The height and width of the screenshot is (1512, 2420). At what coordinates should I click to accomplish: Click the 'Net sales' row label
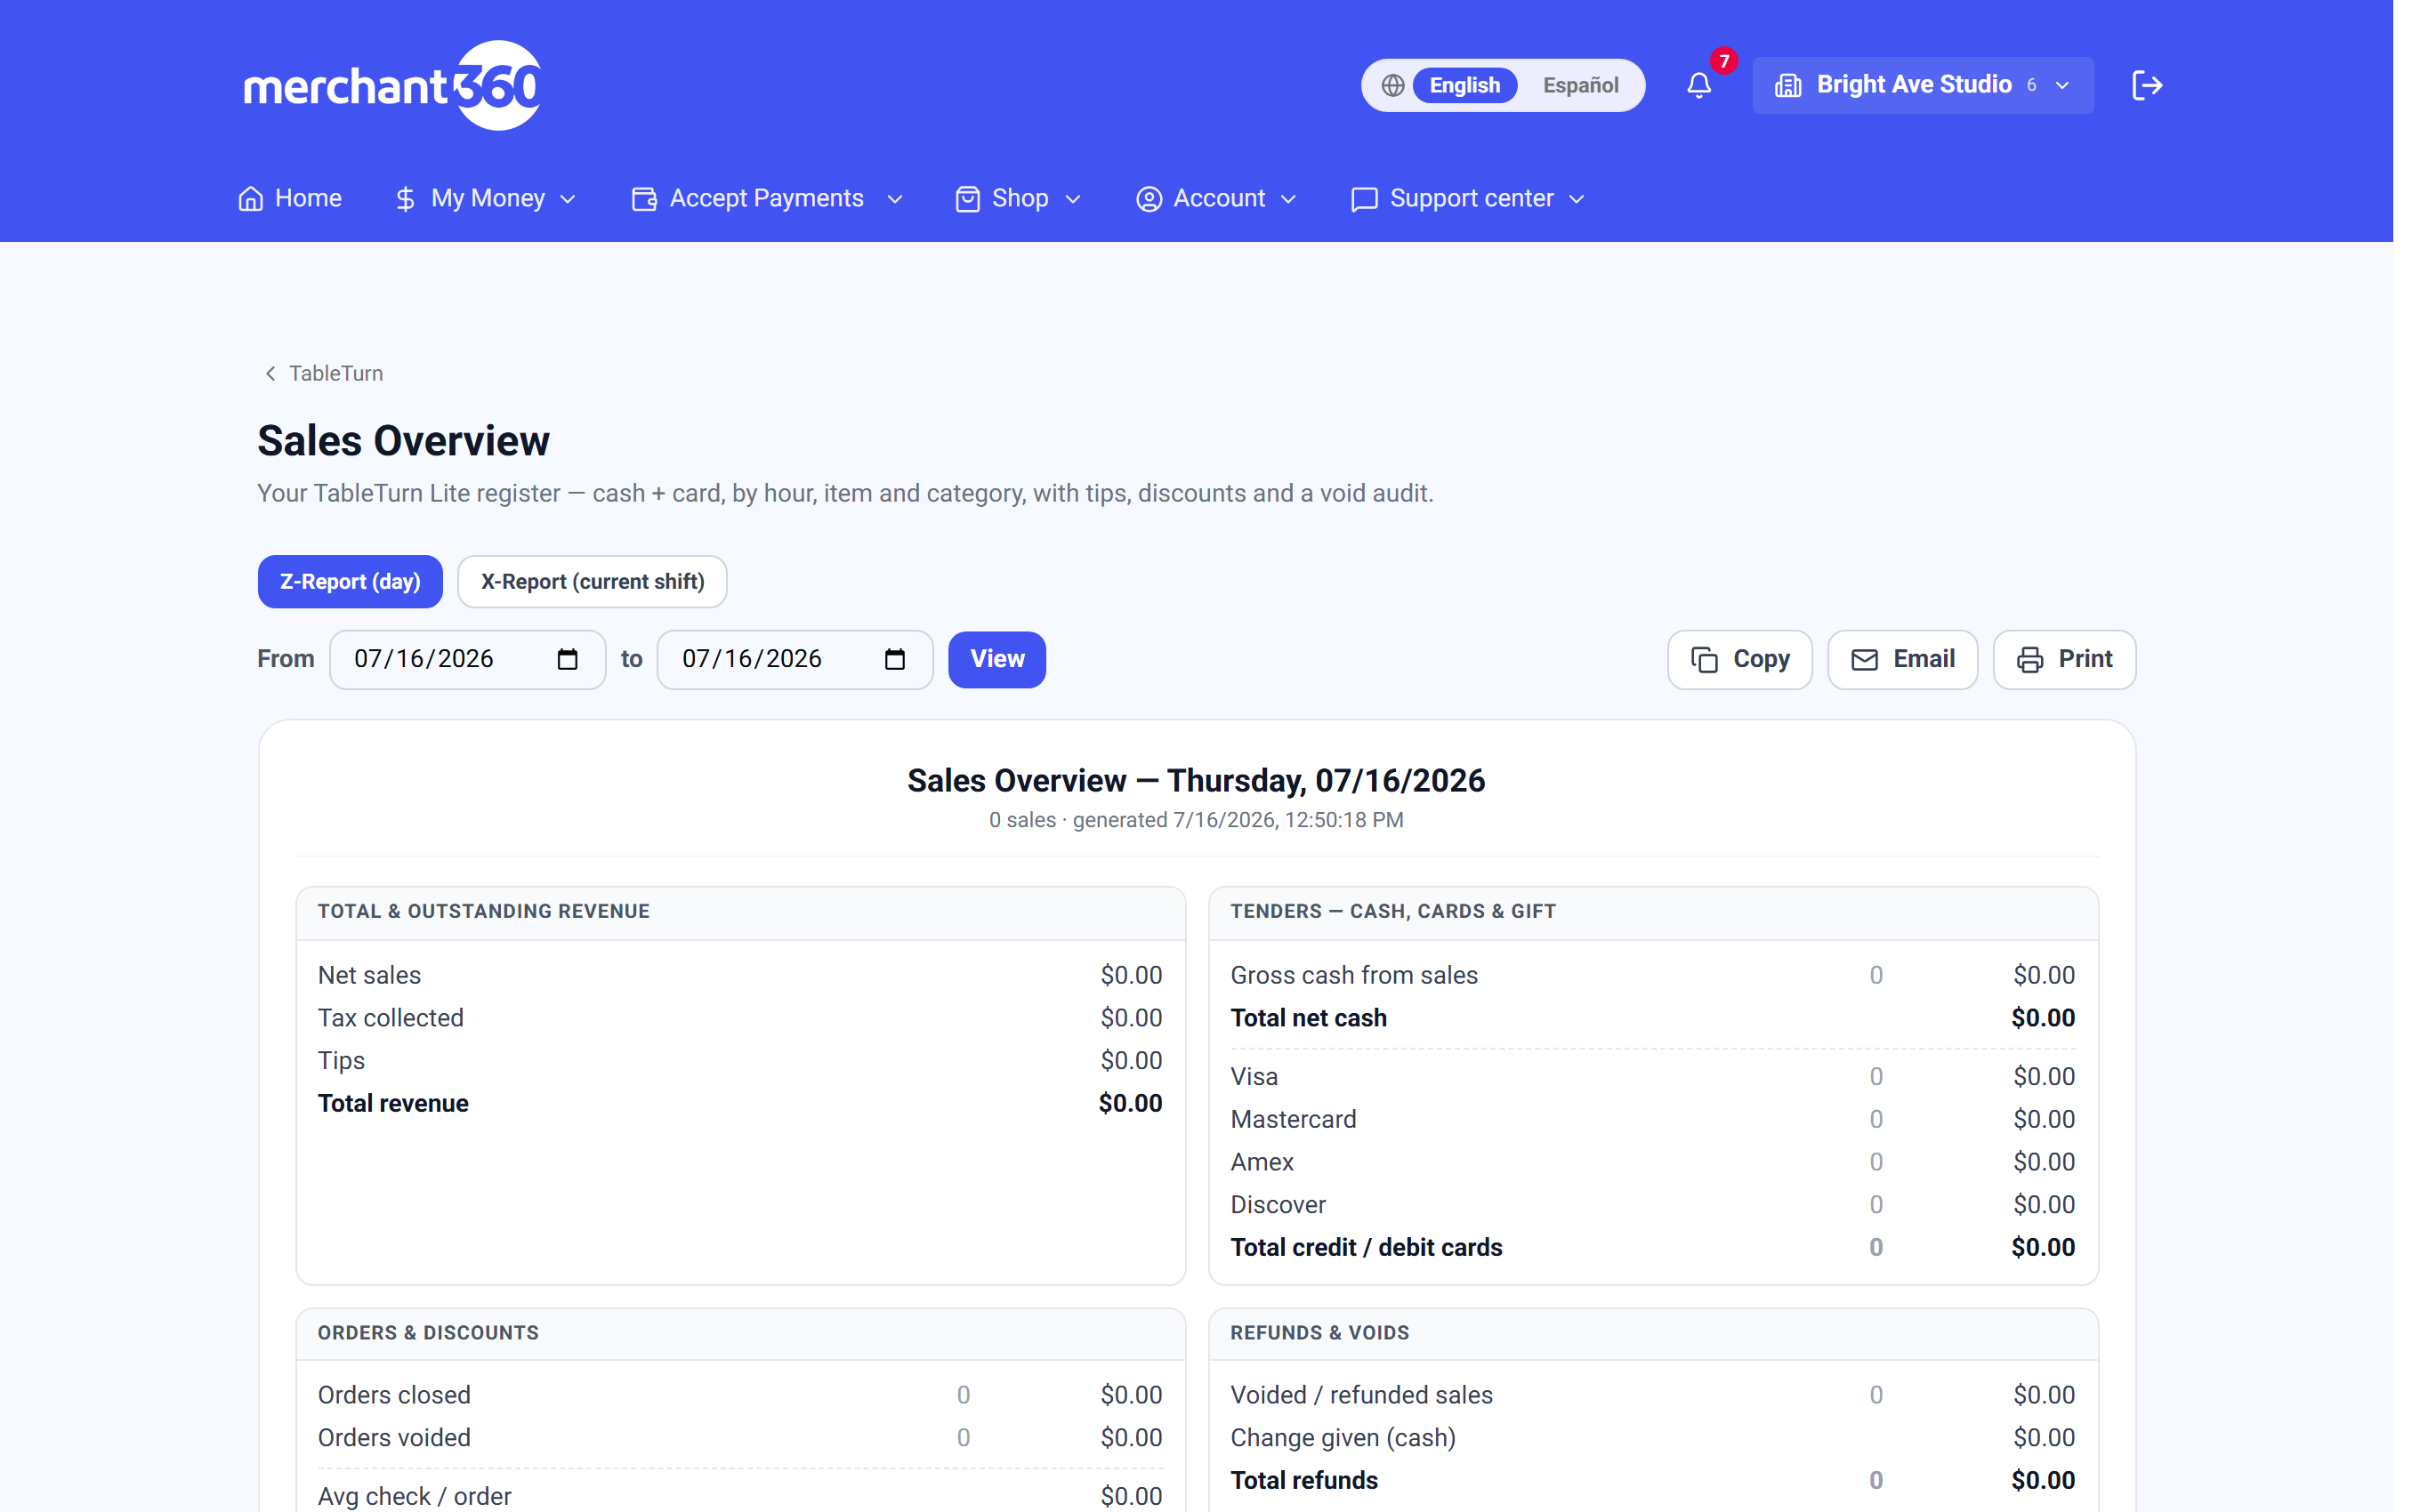[x=369, y=975]
